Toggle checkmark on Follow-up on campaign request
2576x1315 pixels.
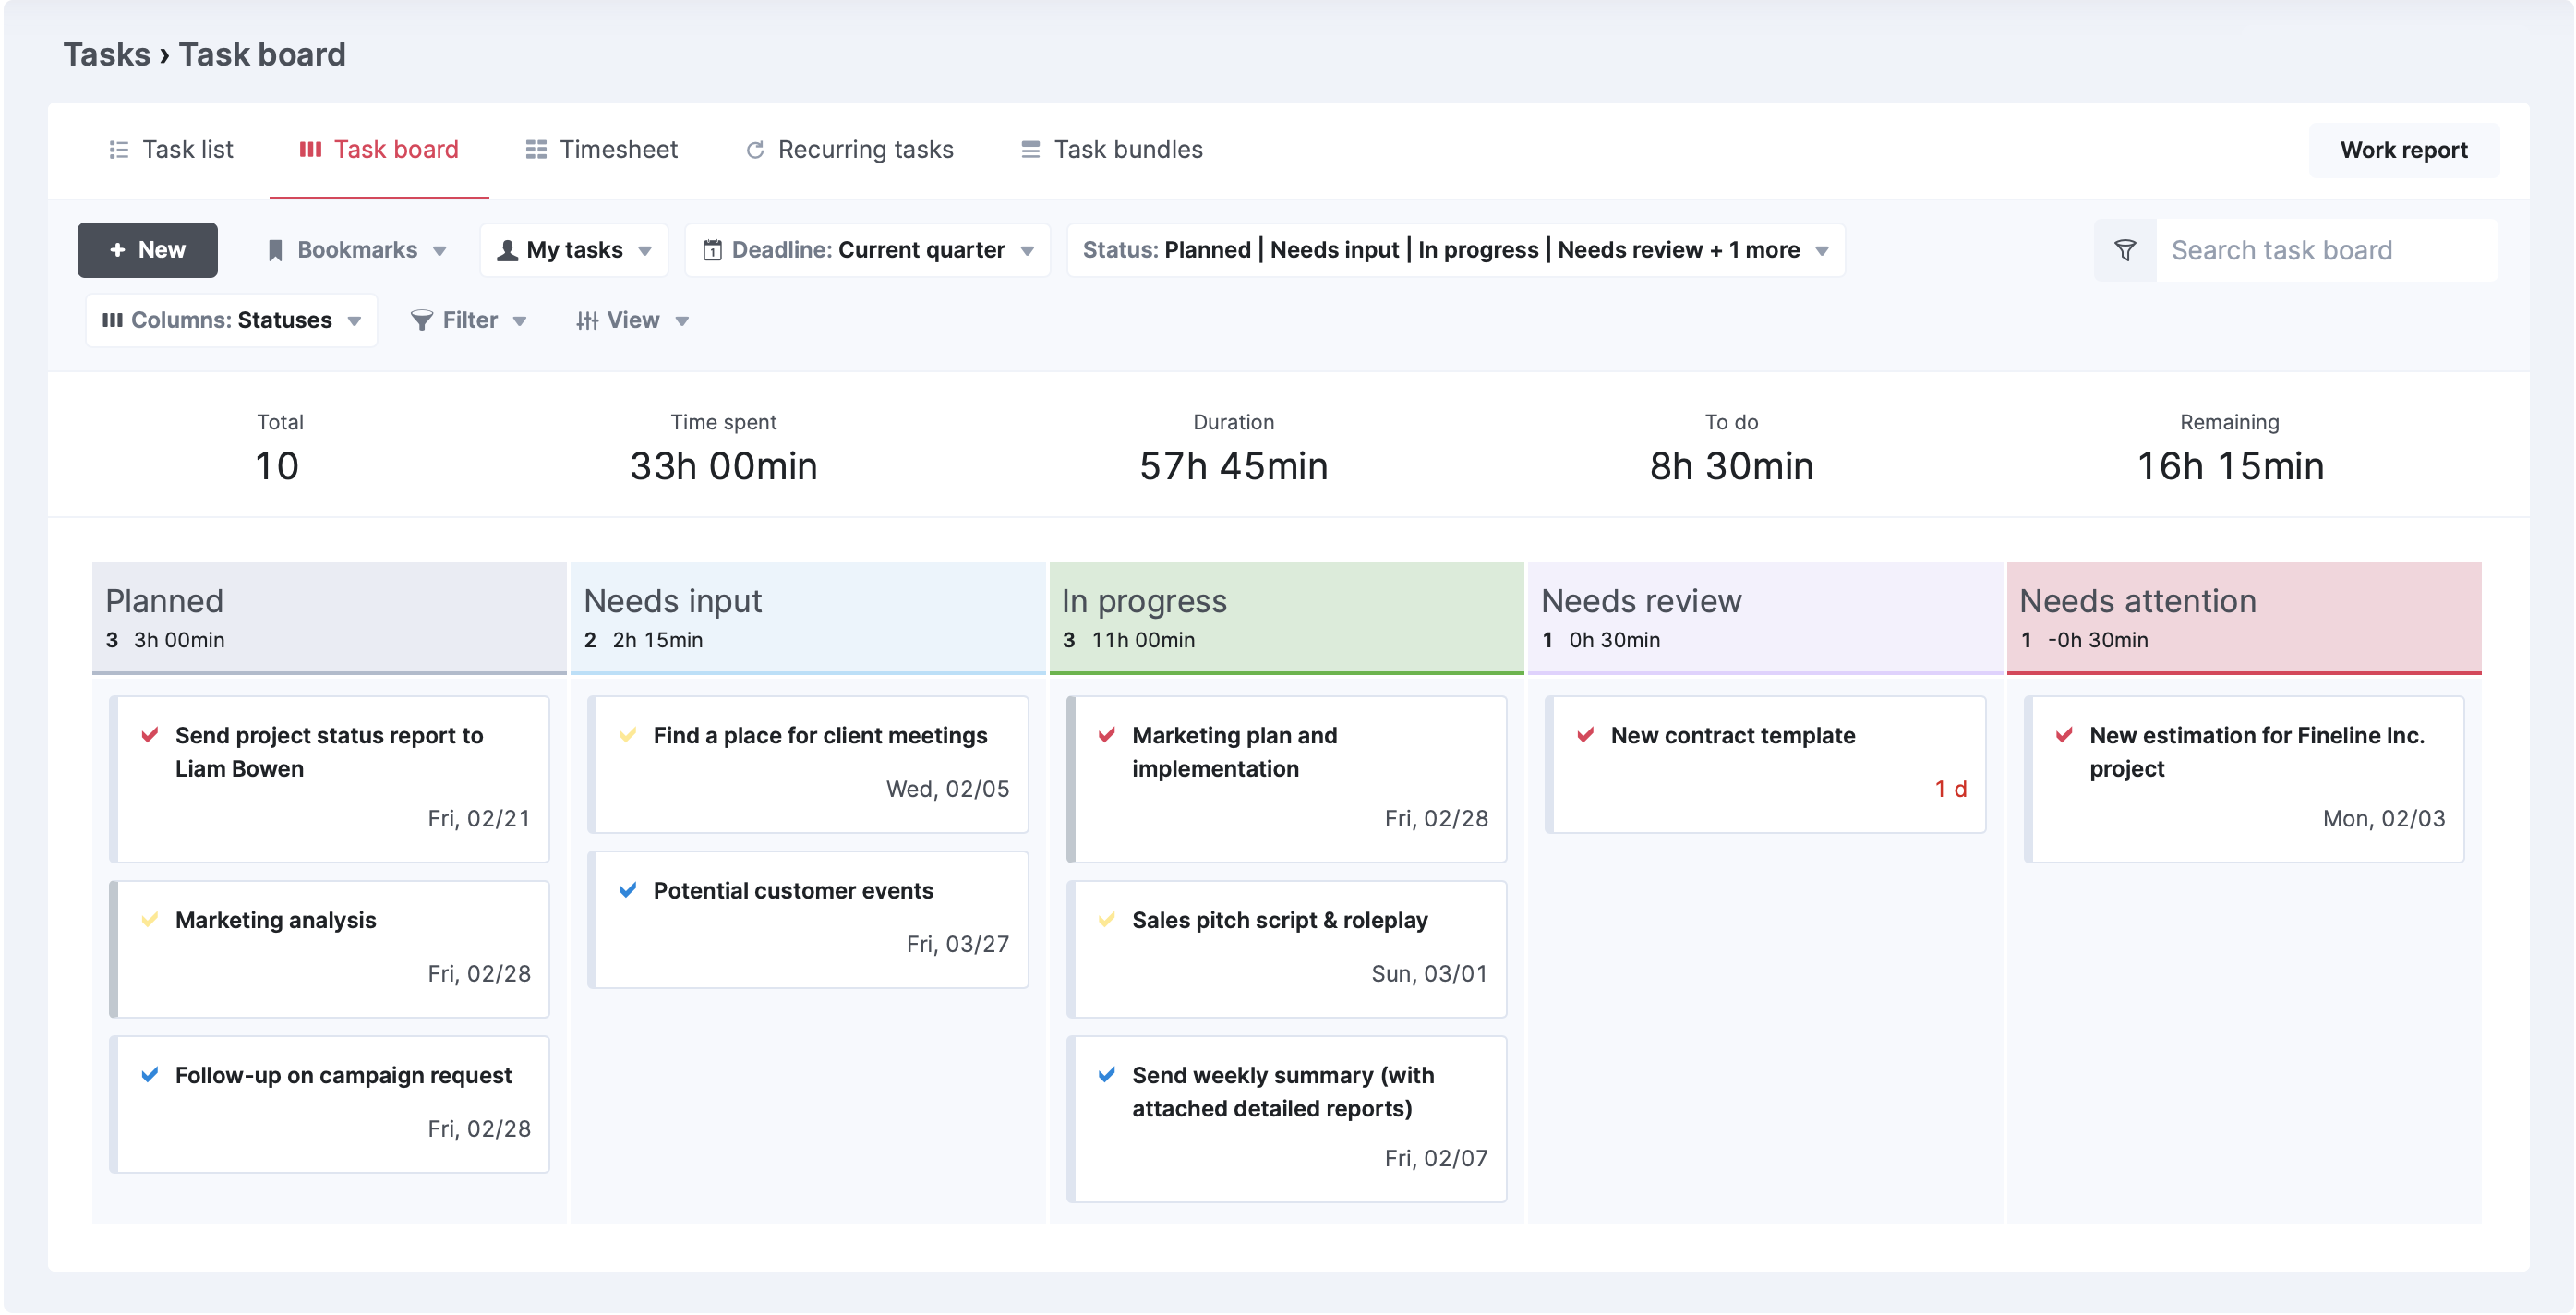tap(150, 1075)
